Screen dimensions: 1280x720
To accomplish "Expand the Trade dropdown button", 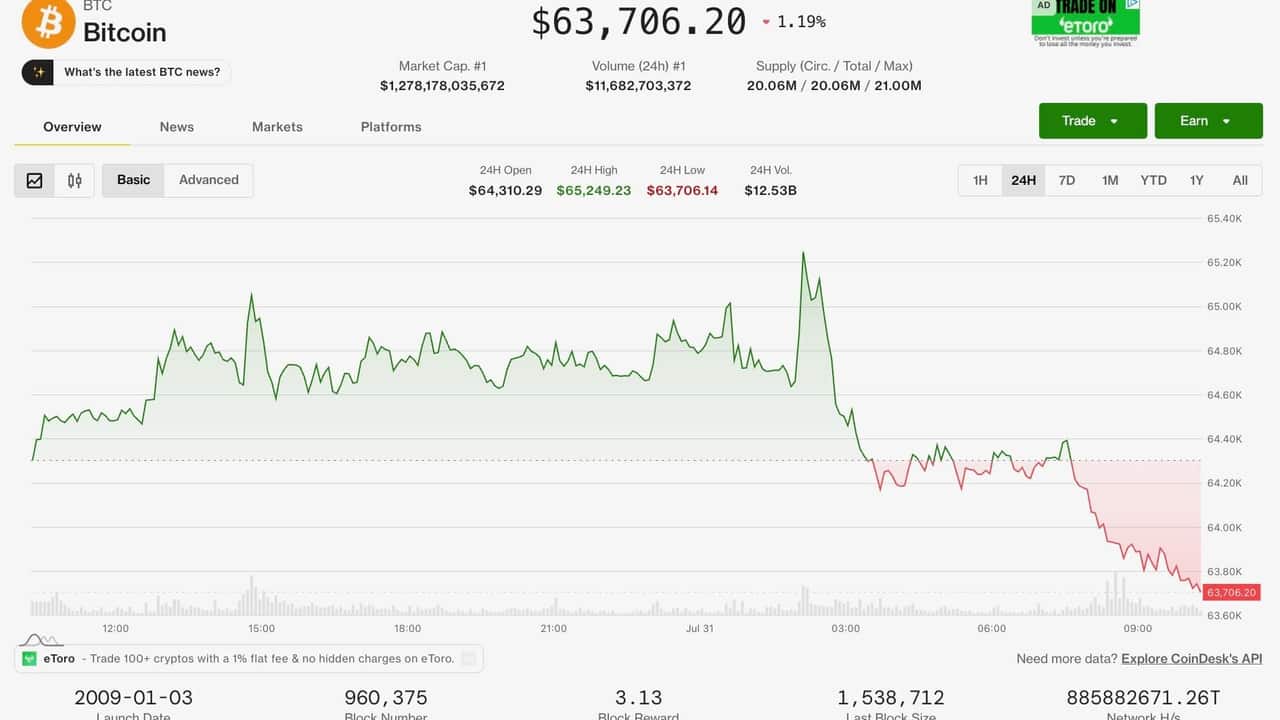I will click(x=1091, y=121).
